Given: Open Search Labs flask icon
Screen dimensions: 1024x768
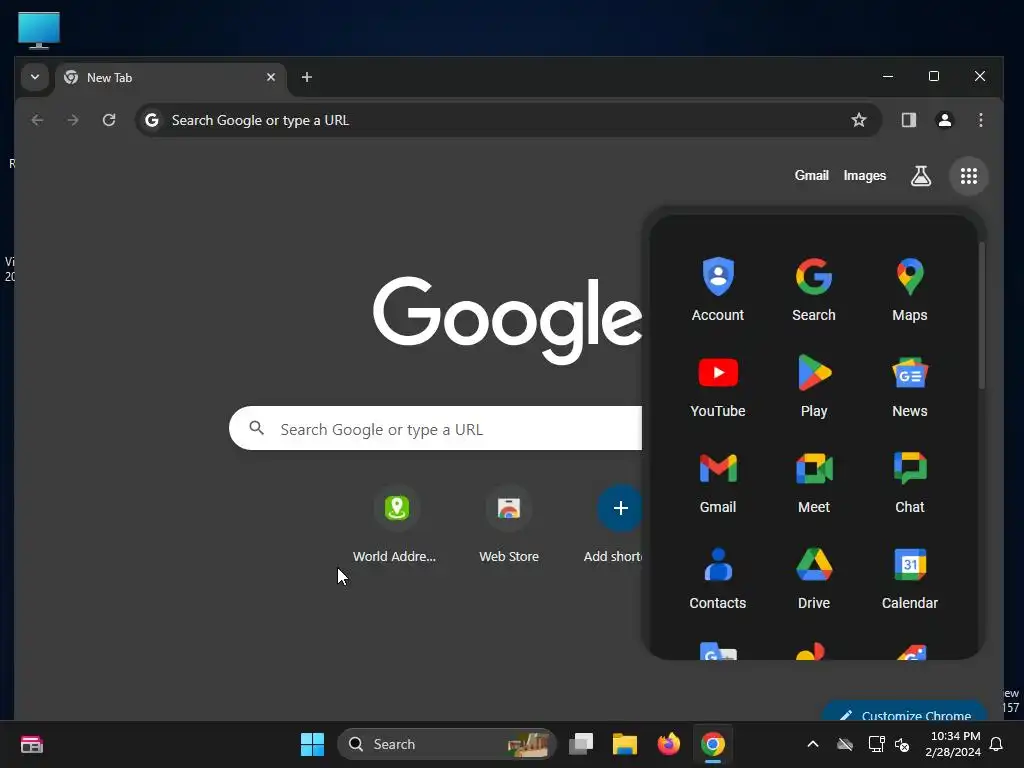Looking at the screenshot, I should click(921, 176).
